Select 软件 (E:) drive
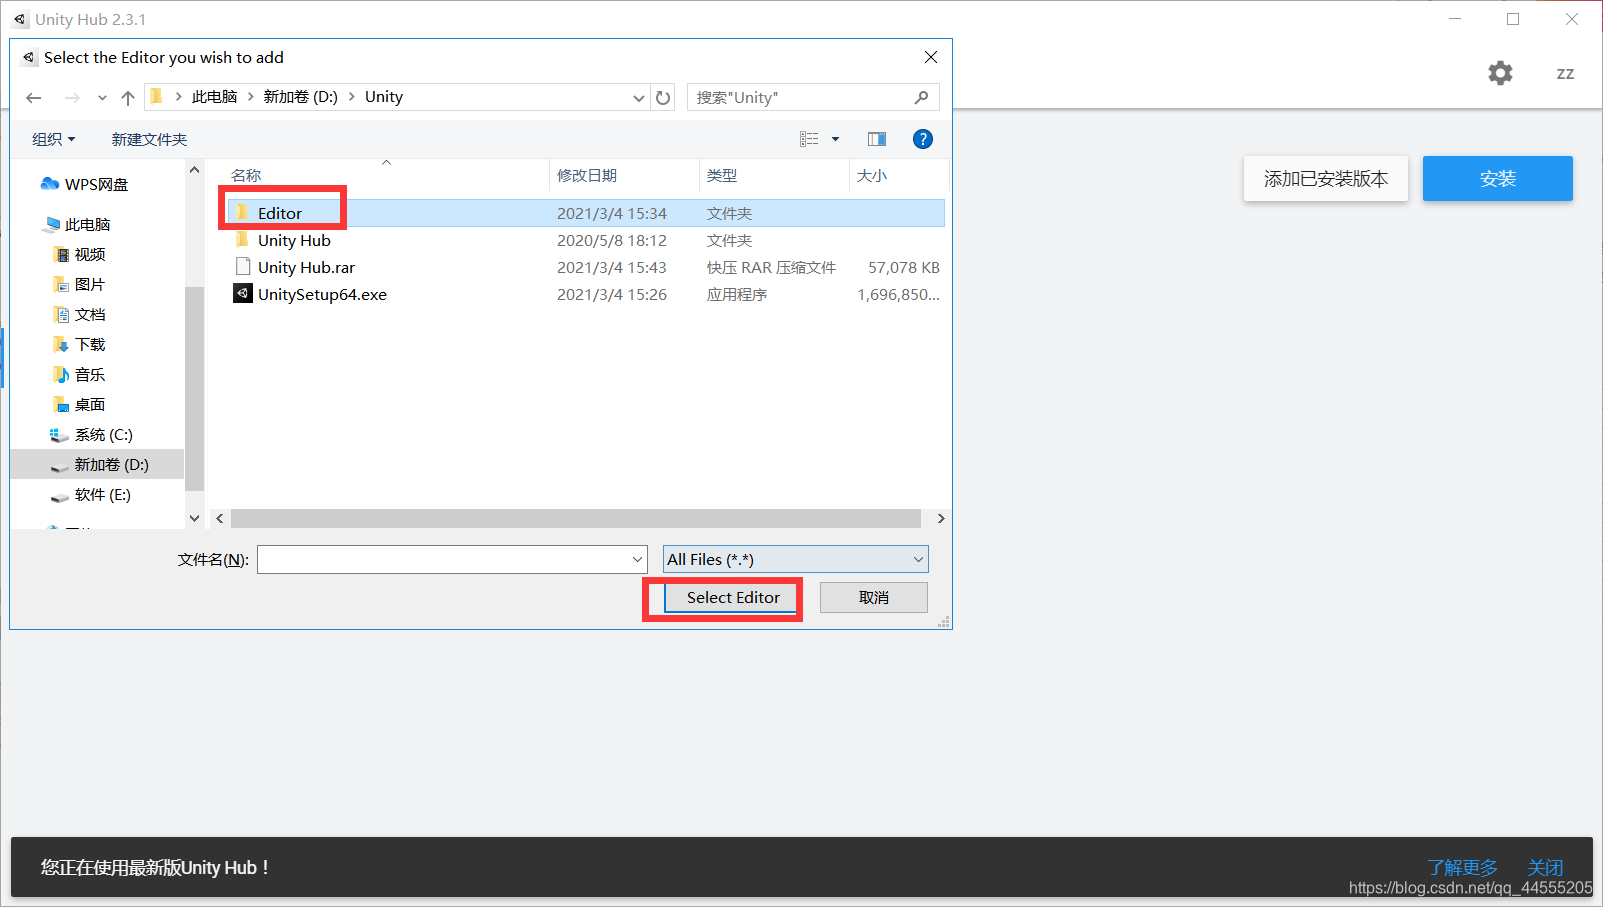The height and width of the screenshot is (907, 1603). 102,494
